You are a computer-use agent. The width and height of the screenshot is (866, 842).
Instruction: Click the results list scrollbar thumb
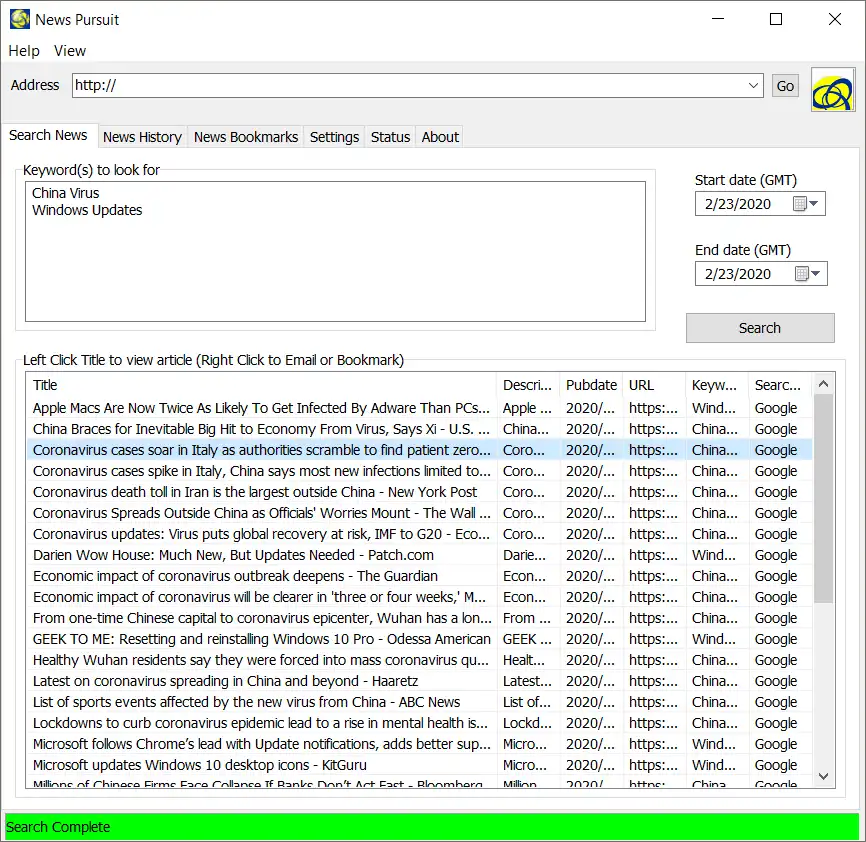[x=823, y=499]
